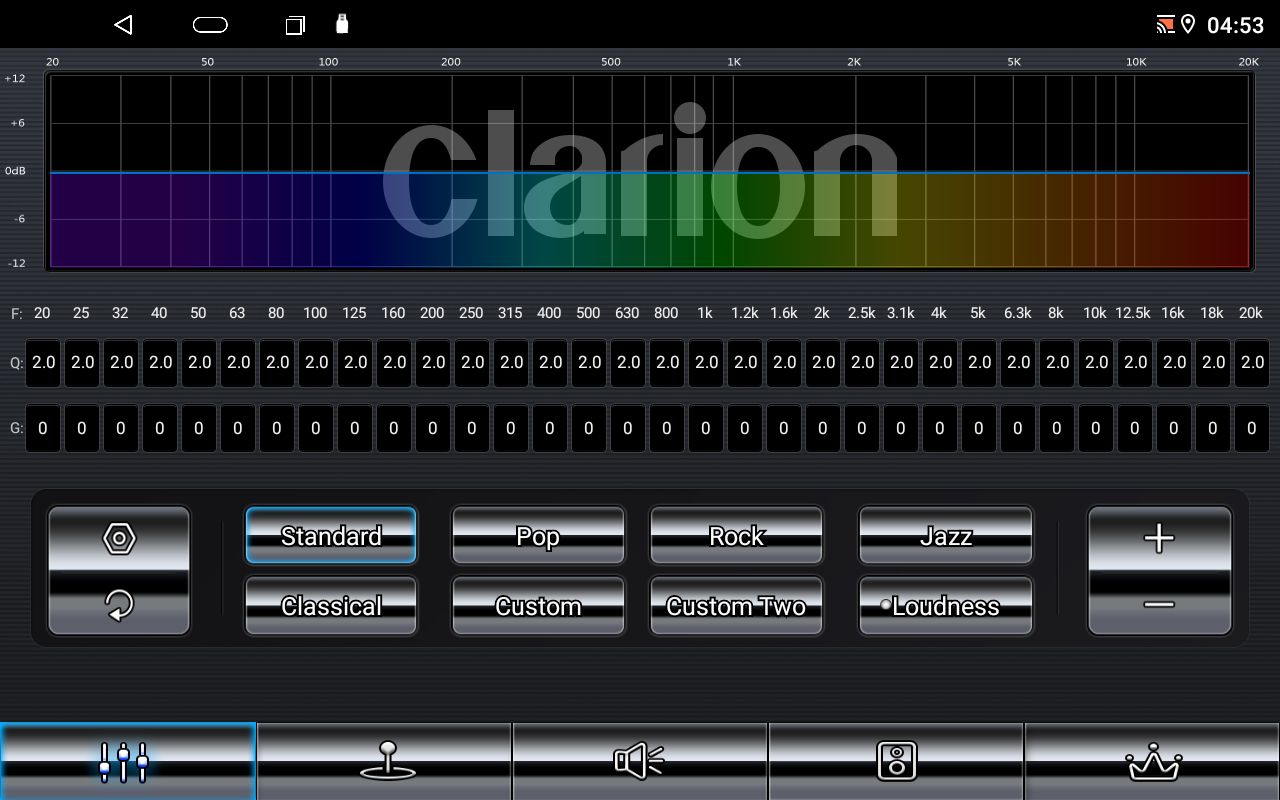This screenshot has width=1280, height=800.
Task: Choose the Classical preset
Action: click(x=330, y=605)
